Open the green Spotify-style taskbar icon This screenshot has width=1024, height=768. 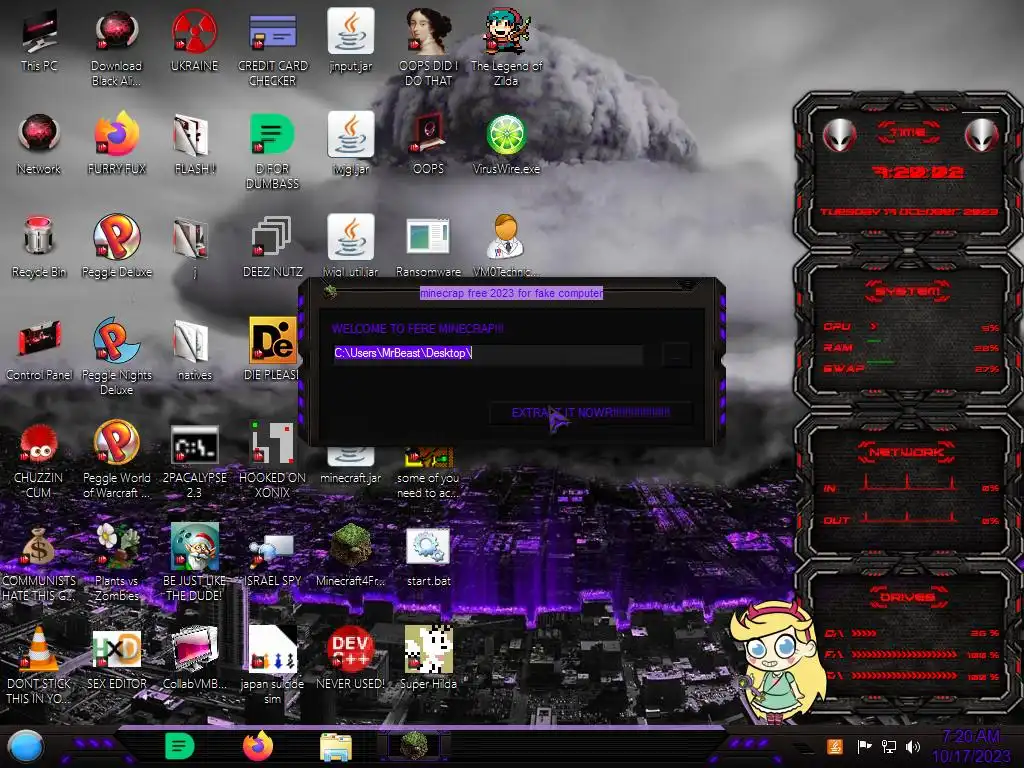click(x=180, y=746)
